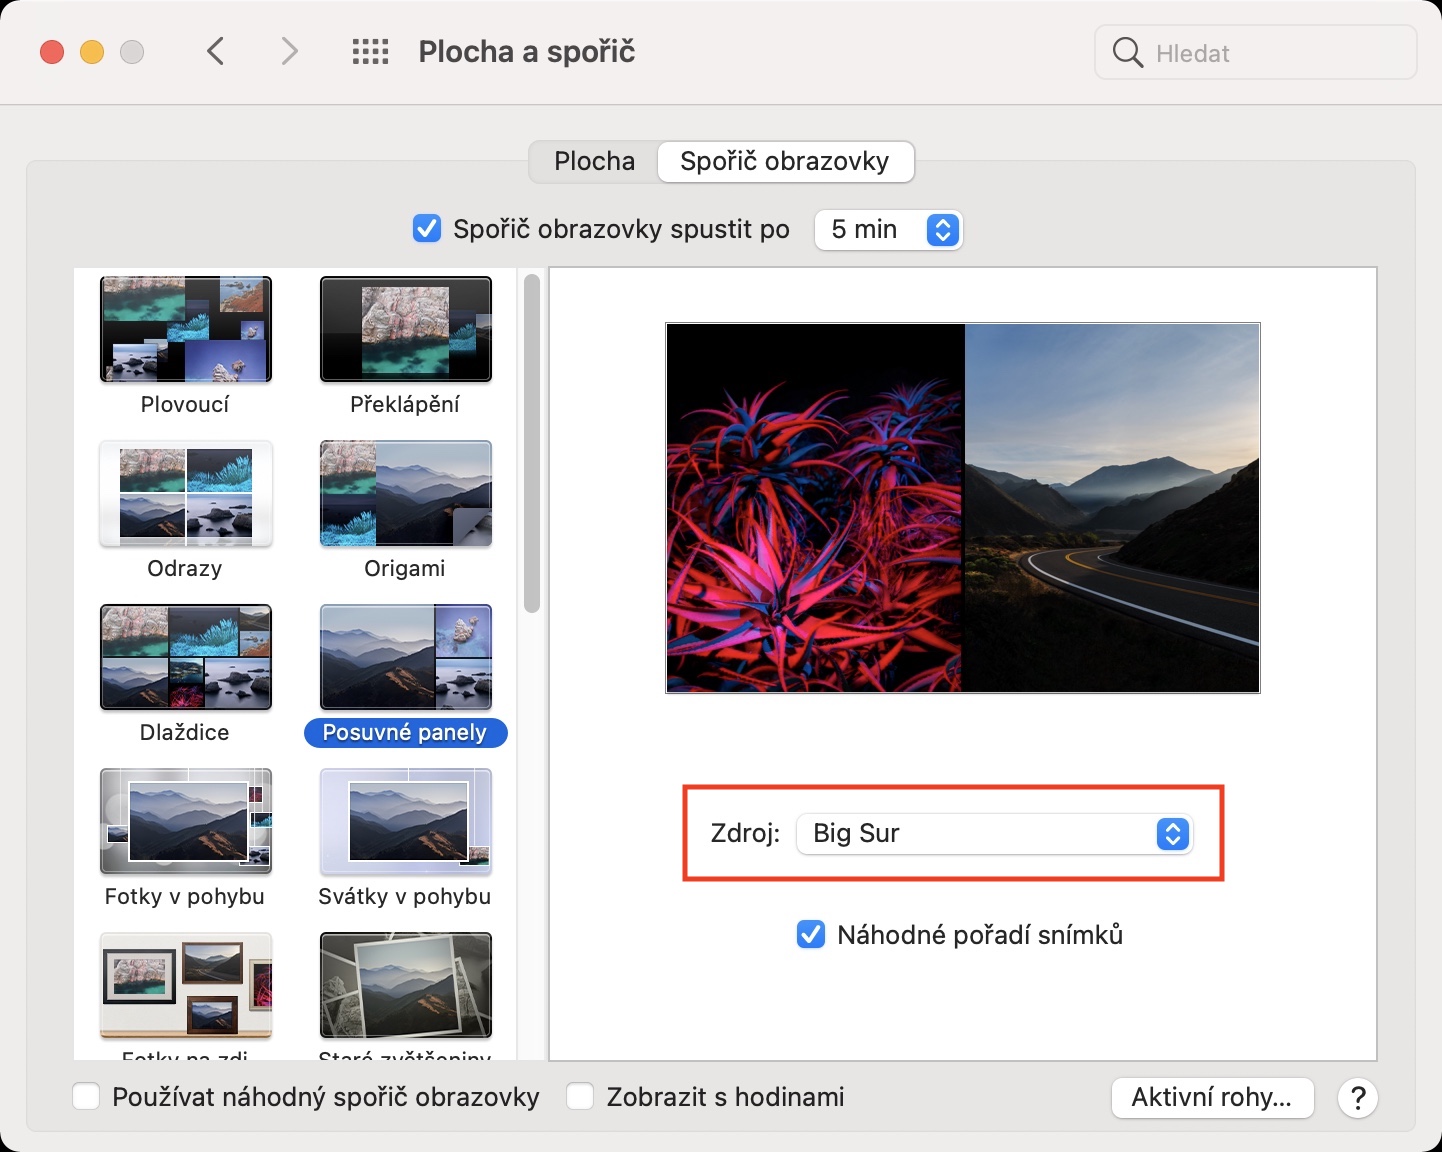Close the Plocha a spořič window
The image size is (1442, 1152).
click(52, 52)
